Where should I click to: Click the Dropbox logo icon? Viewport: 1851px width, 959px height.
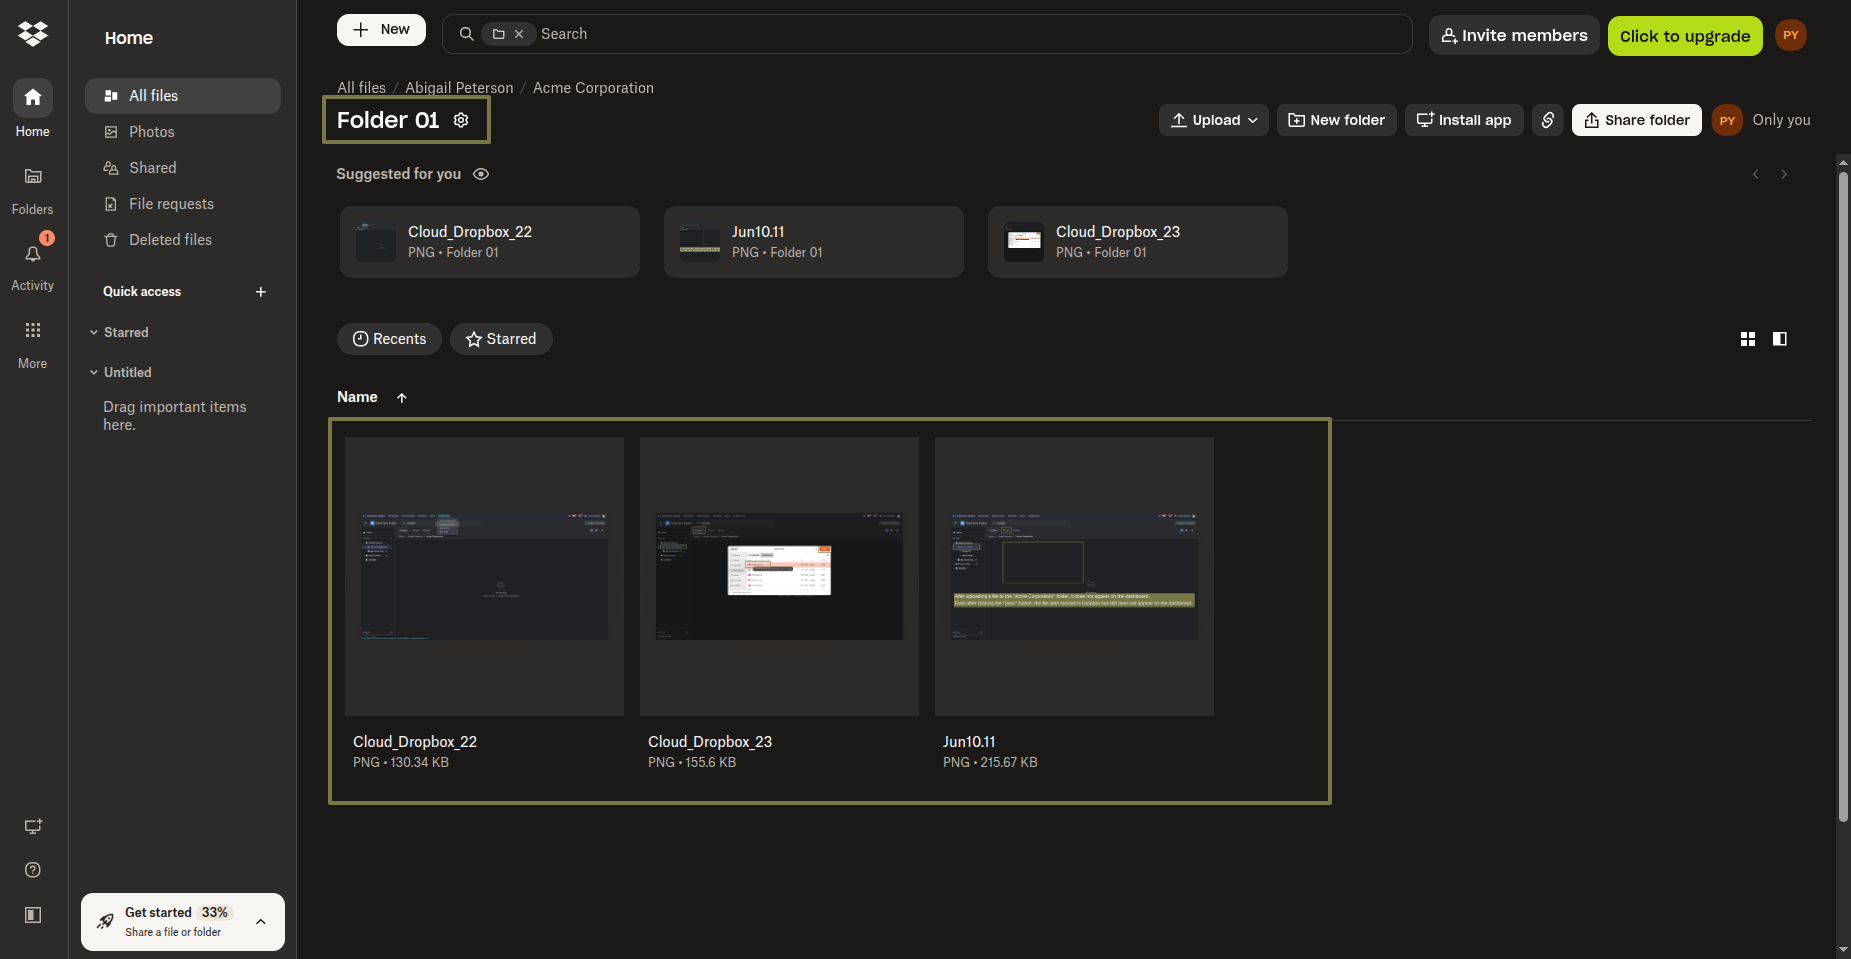pos(33,33)
